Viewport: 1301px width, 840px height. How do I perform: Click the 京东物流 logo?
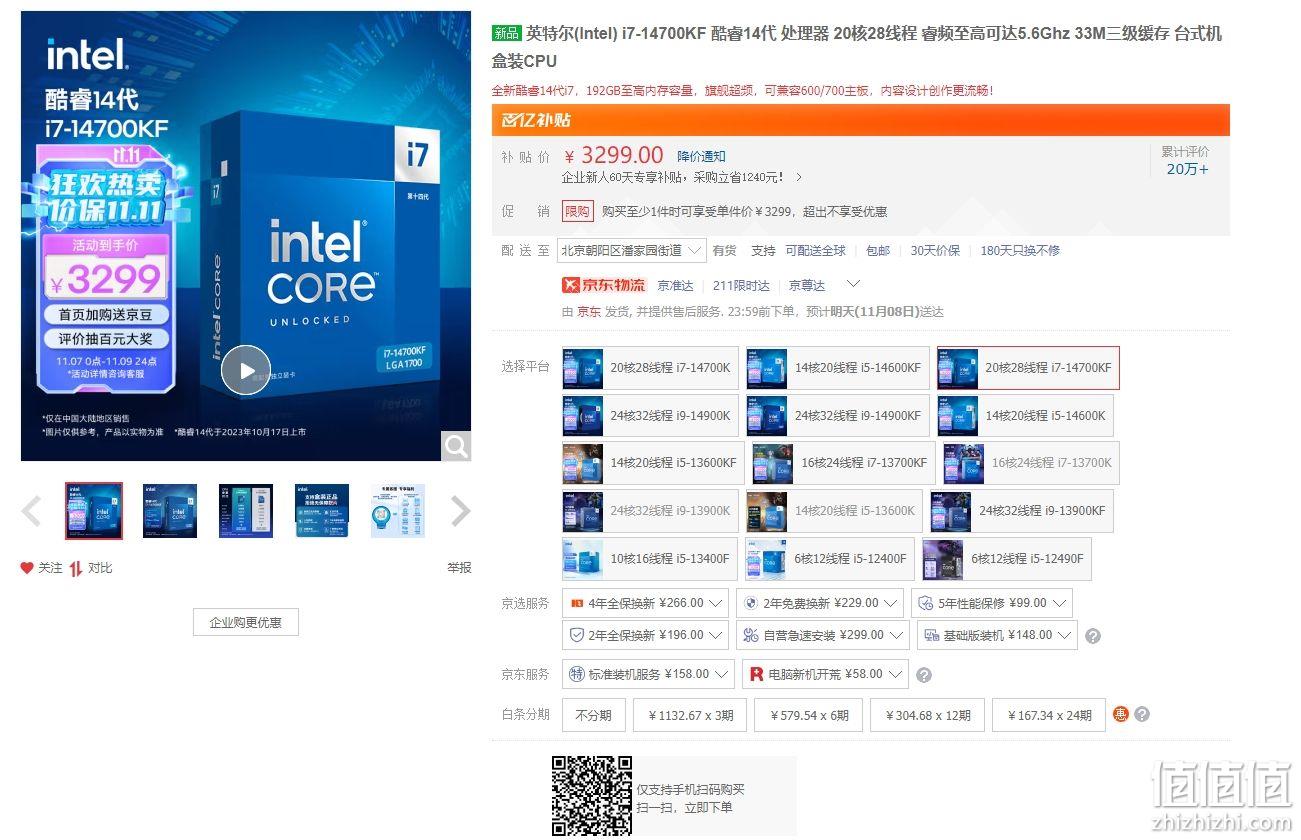(604, 285)
